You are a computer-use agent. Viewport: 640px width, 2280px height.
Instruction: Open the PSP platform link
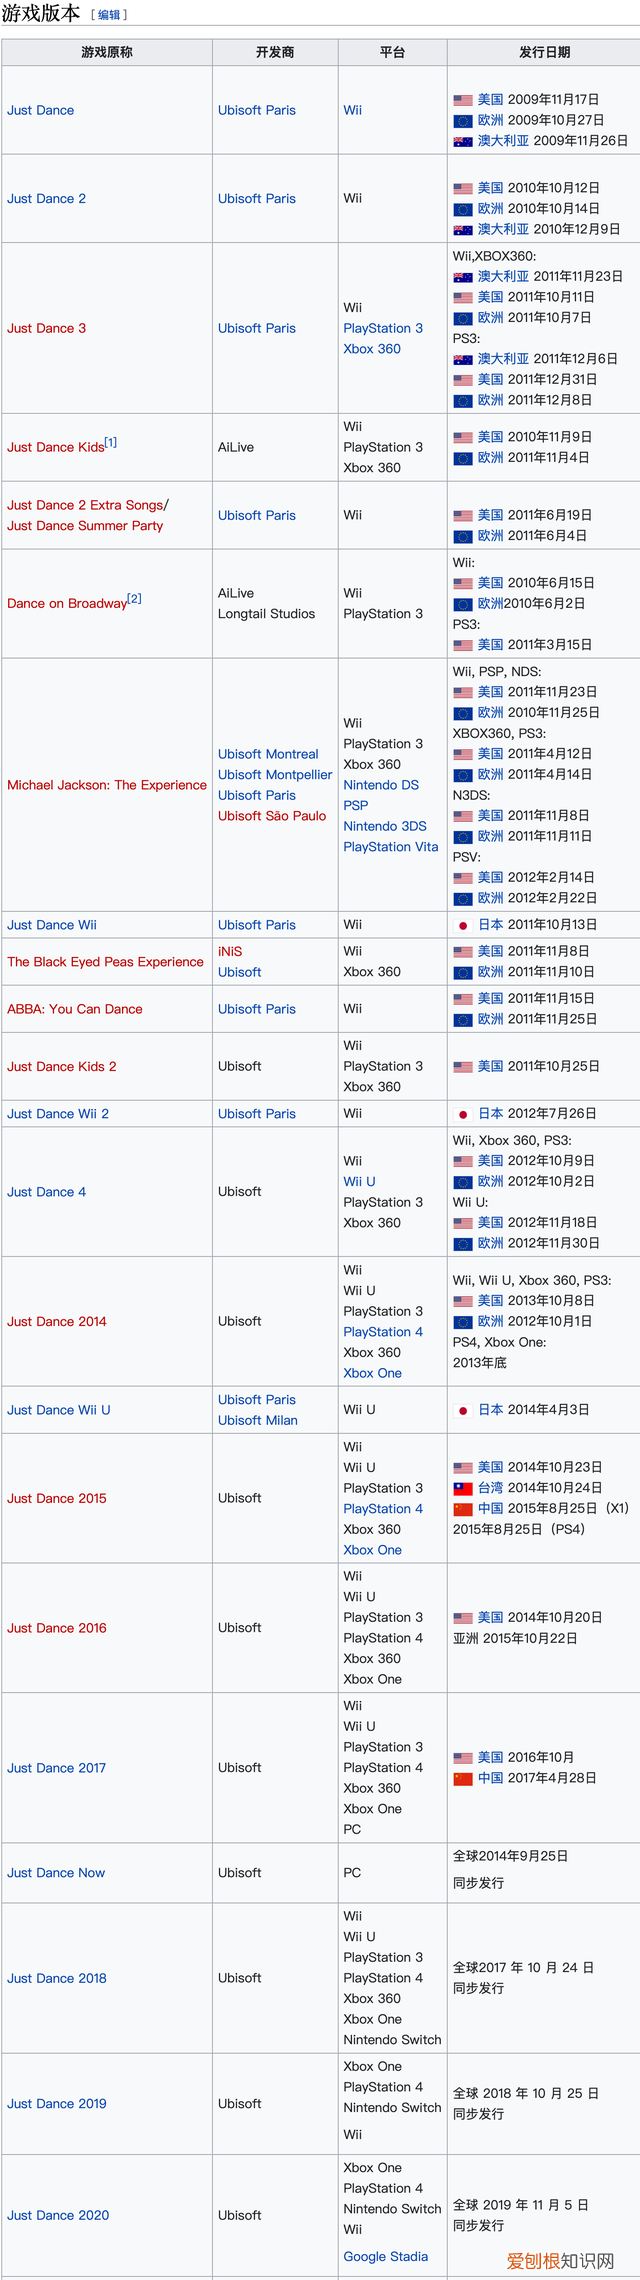pyautogui.click(x=356, y=805)
